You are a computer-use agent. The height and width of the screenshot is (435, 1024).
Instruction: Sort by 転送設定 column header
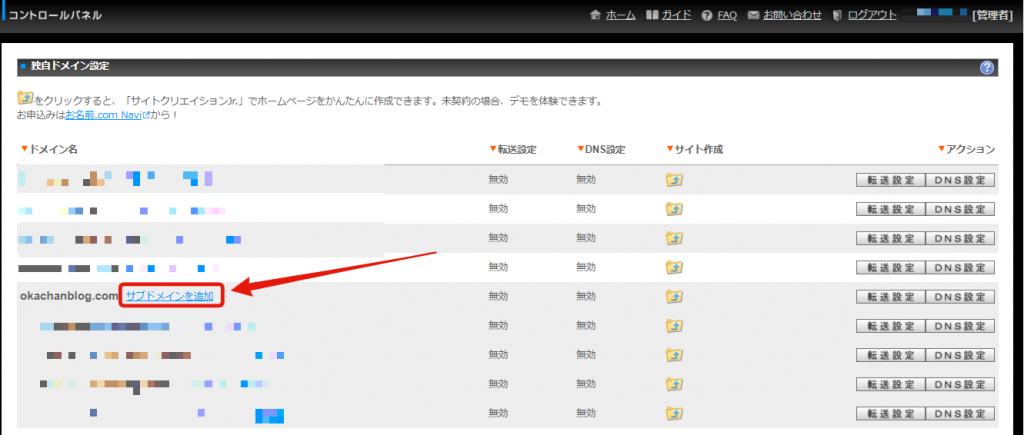(512, 150)
